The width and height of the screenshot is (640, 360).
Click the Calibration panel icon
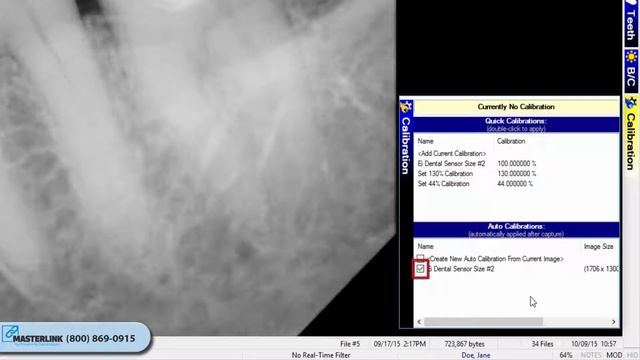click(x=406, y=107)
